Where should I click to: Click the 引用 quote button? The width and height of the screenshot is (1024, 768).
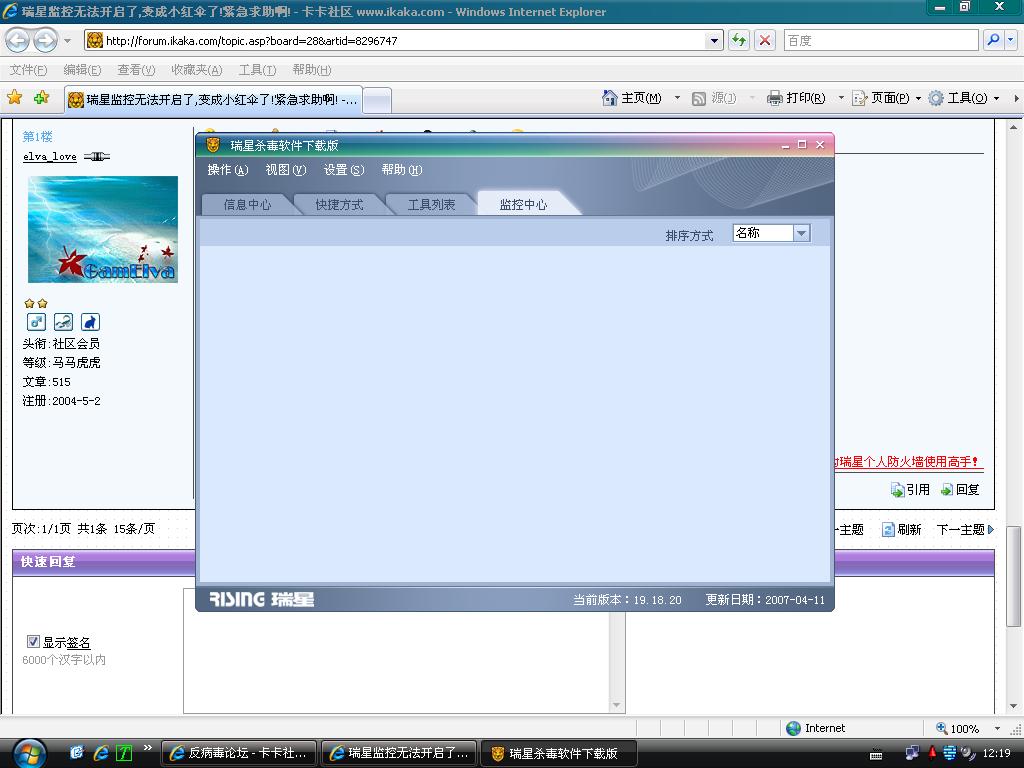coord(910,489)
